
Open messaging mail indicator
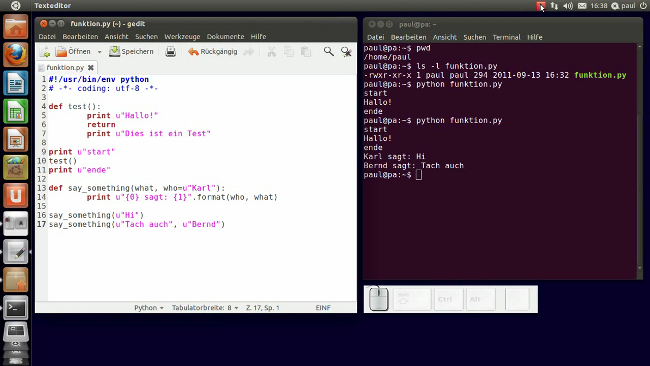582,5
